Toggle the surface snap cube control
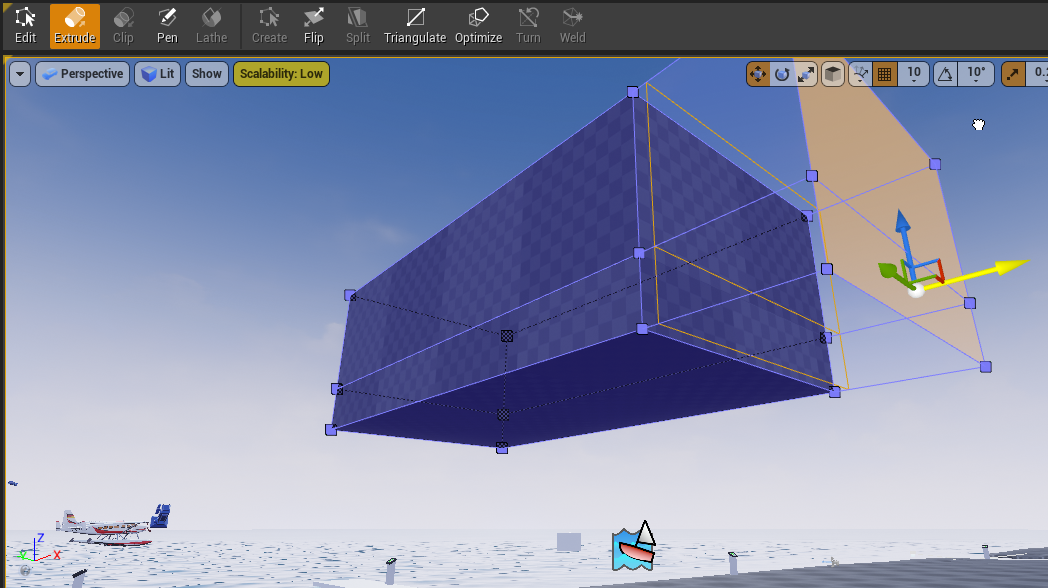This screenshot has width=1048, height=588. pos(832,73)
